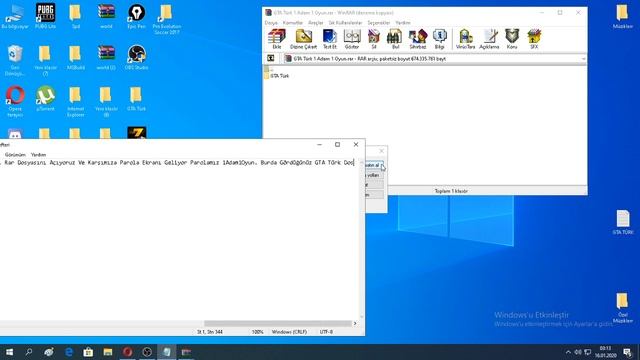Viewport: 640px width, 360px height.
Task: Open the Seçenekler menu in WinRAR
Action: click(x=379, y=23)
